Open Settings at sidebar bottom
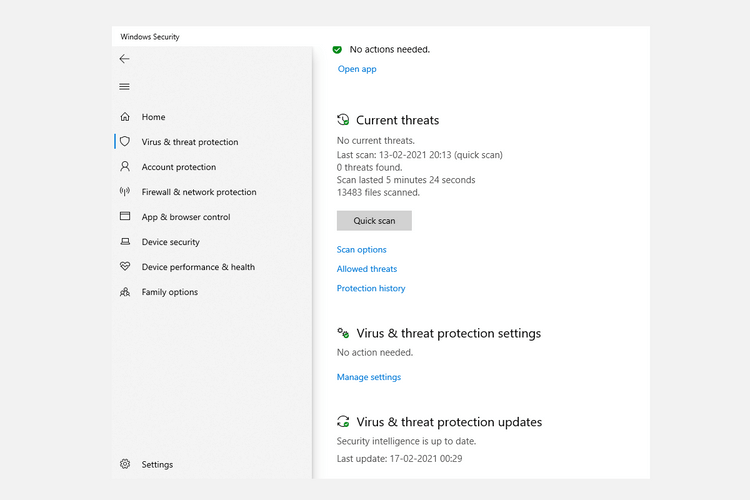 157,465
